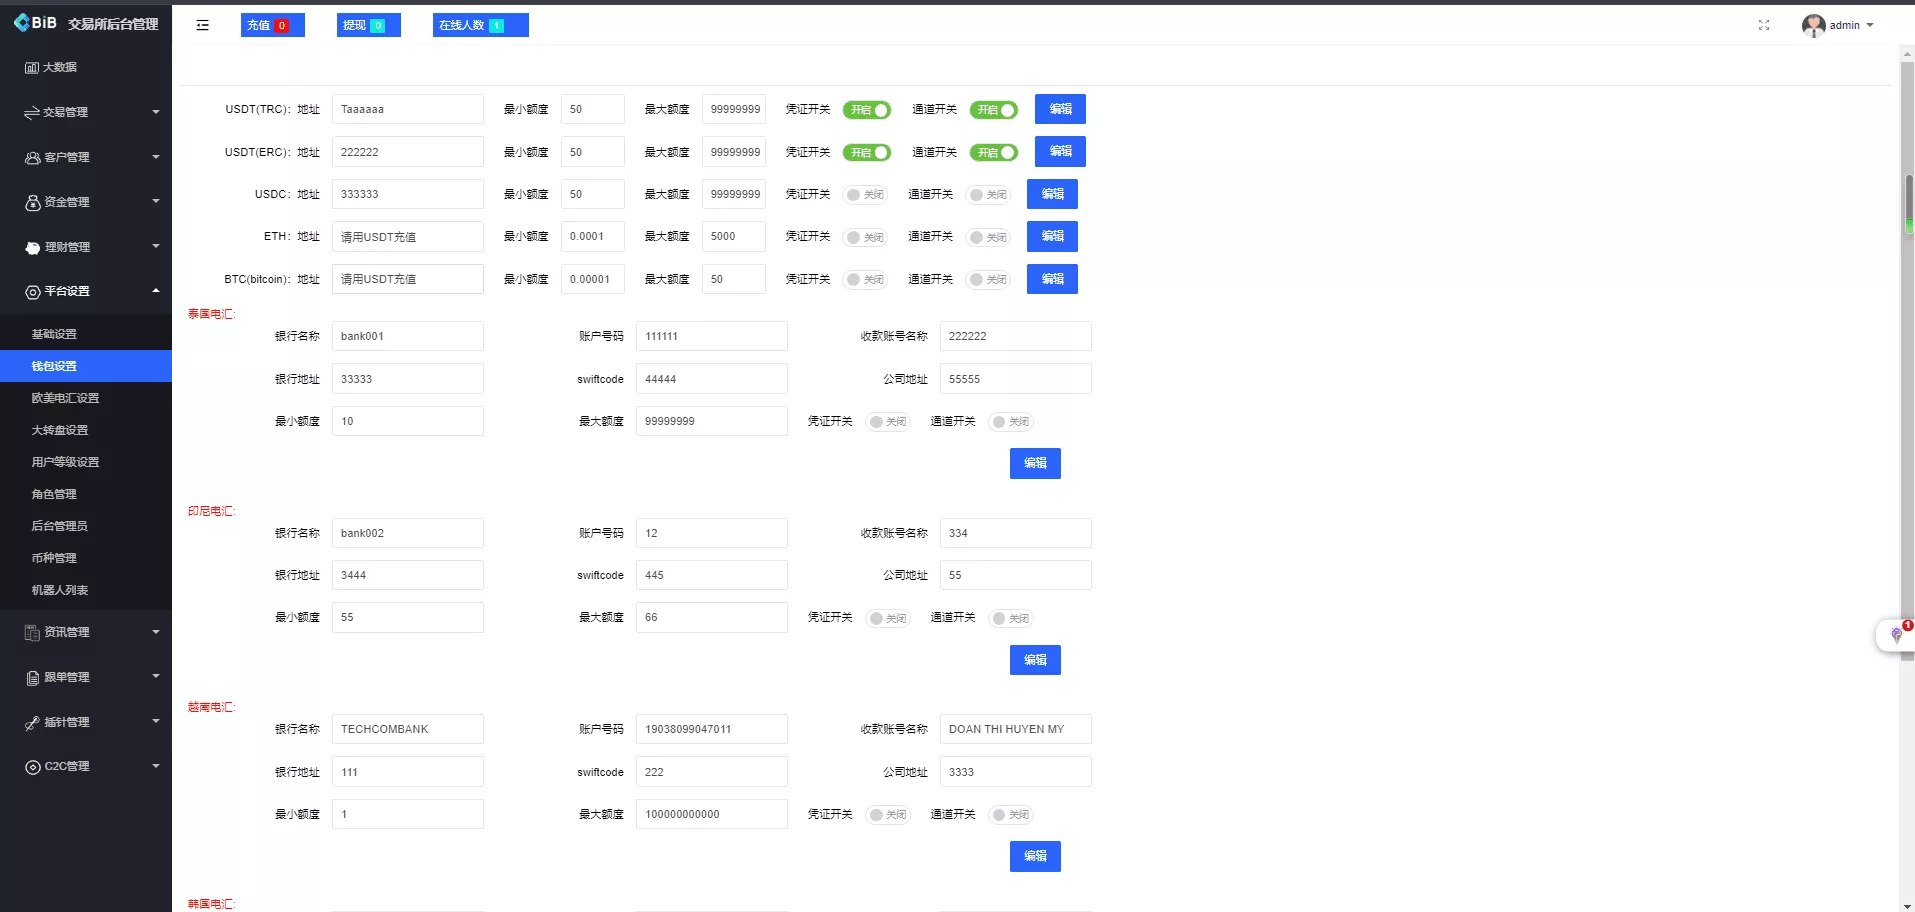
Task: Click the admin avatar picture
Action: (1813, 25)
